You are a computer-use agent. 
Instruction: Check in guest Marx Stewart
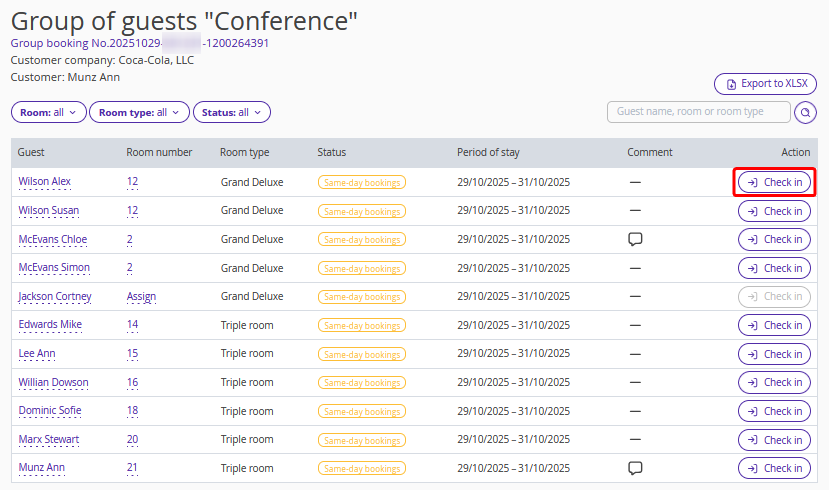774,440
